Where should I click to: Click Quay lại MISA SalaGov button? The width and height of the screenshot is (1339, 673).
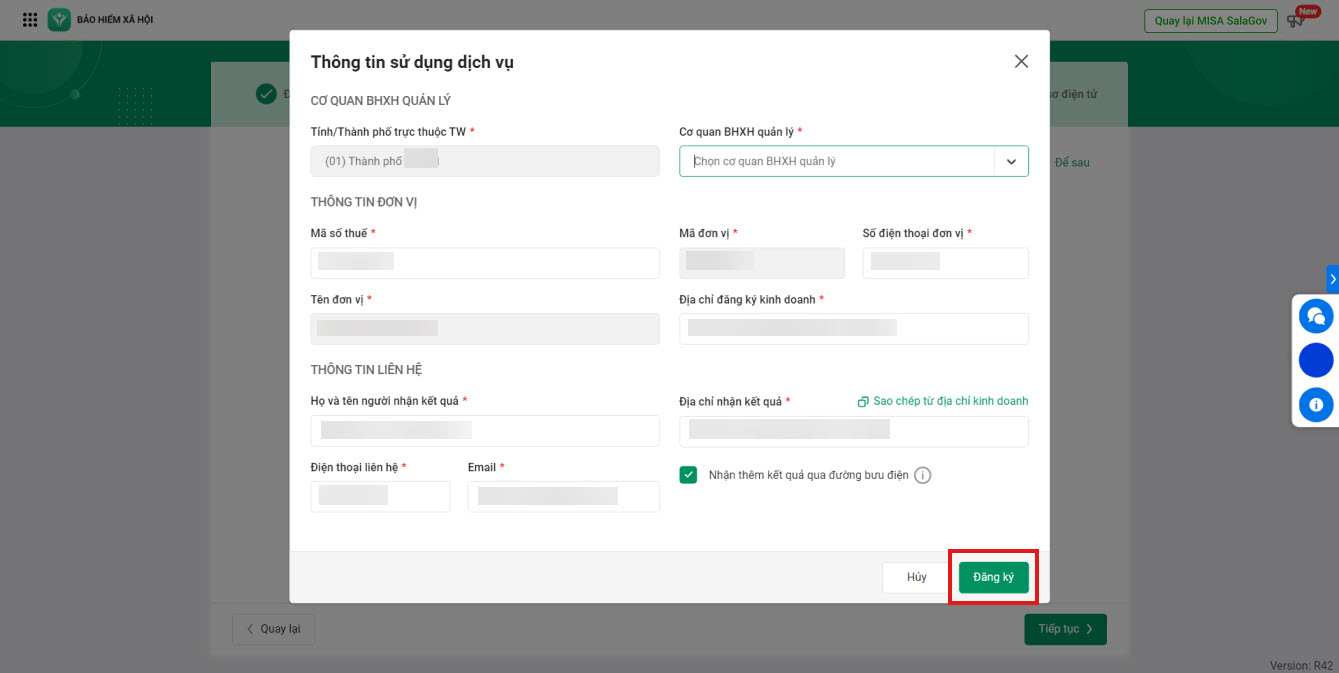tap(1210, 21)
